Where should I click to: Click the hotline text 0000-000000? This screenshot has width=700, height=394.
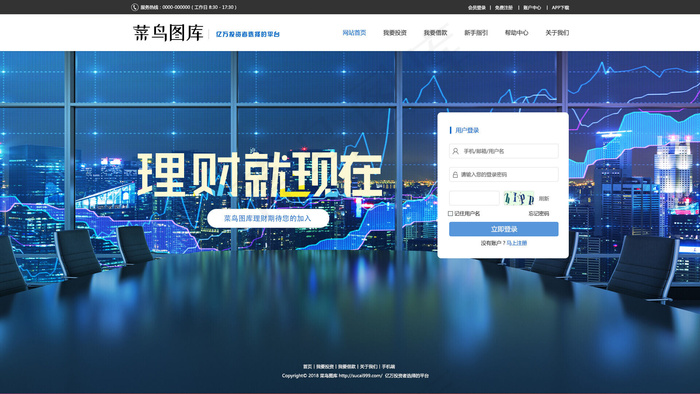[176, 8]
